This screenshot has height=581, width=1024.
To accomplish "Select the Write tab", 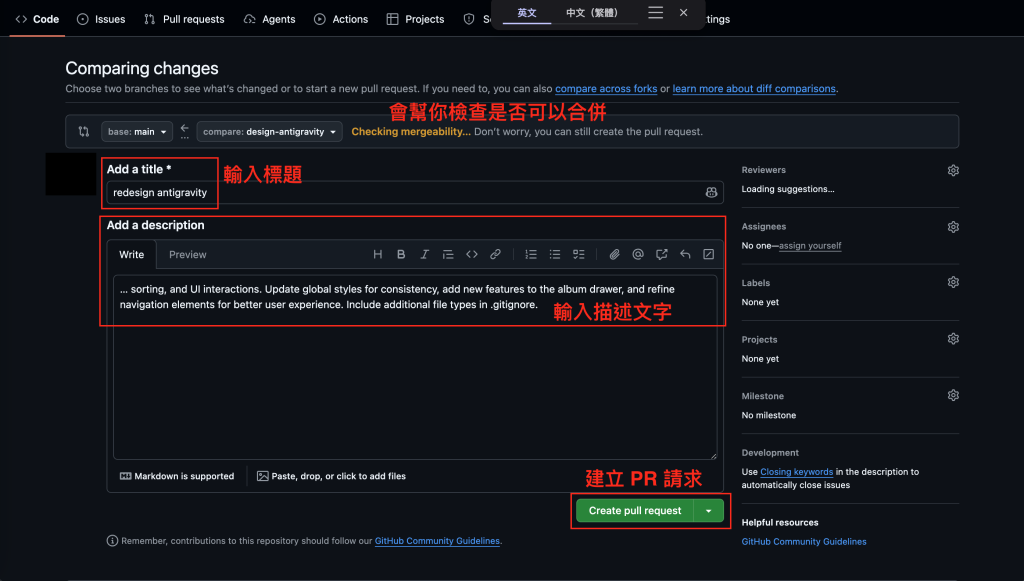I will point(131,255).
